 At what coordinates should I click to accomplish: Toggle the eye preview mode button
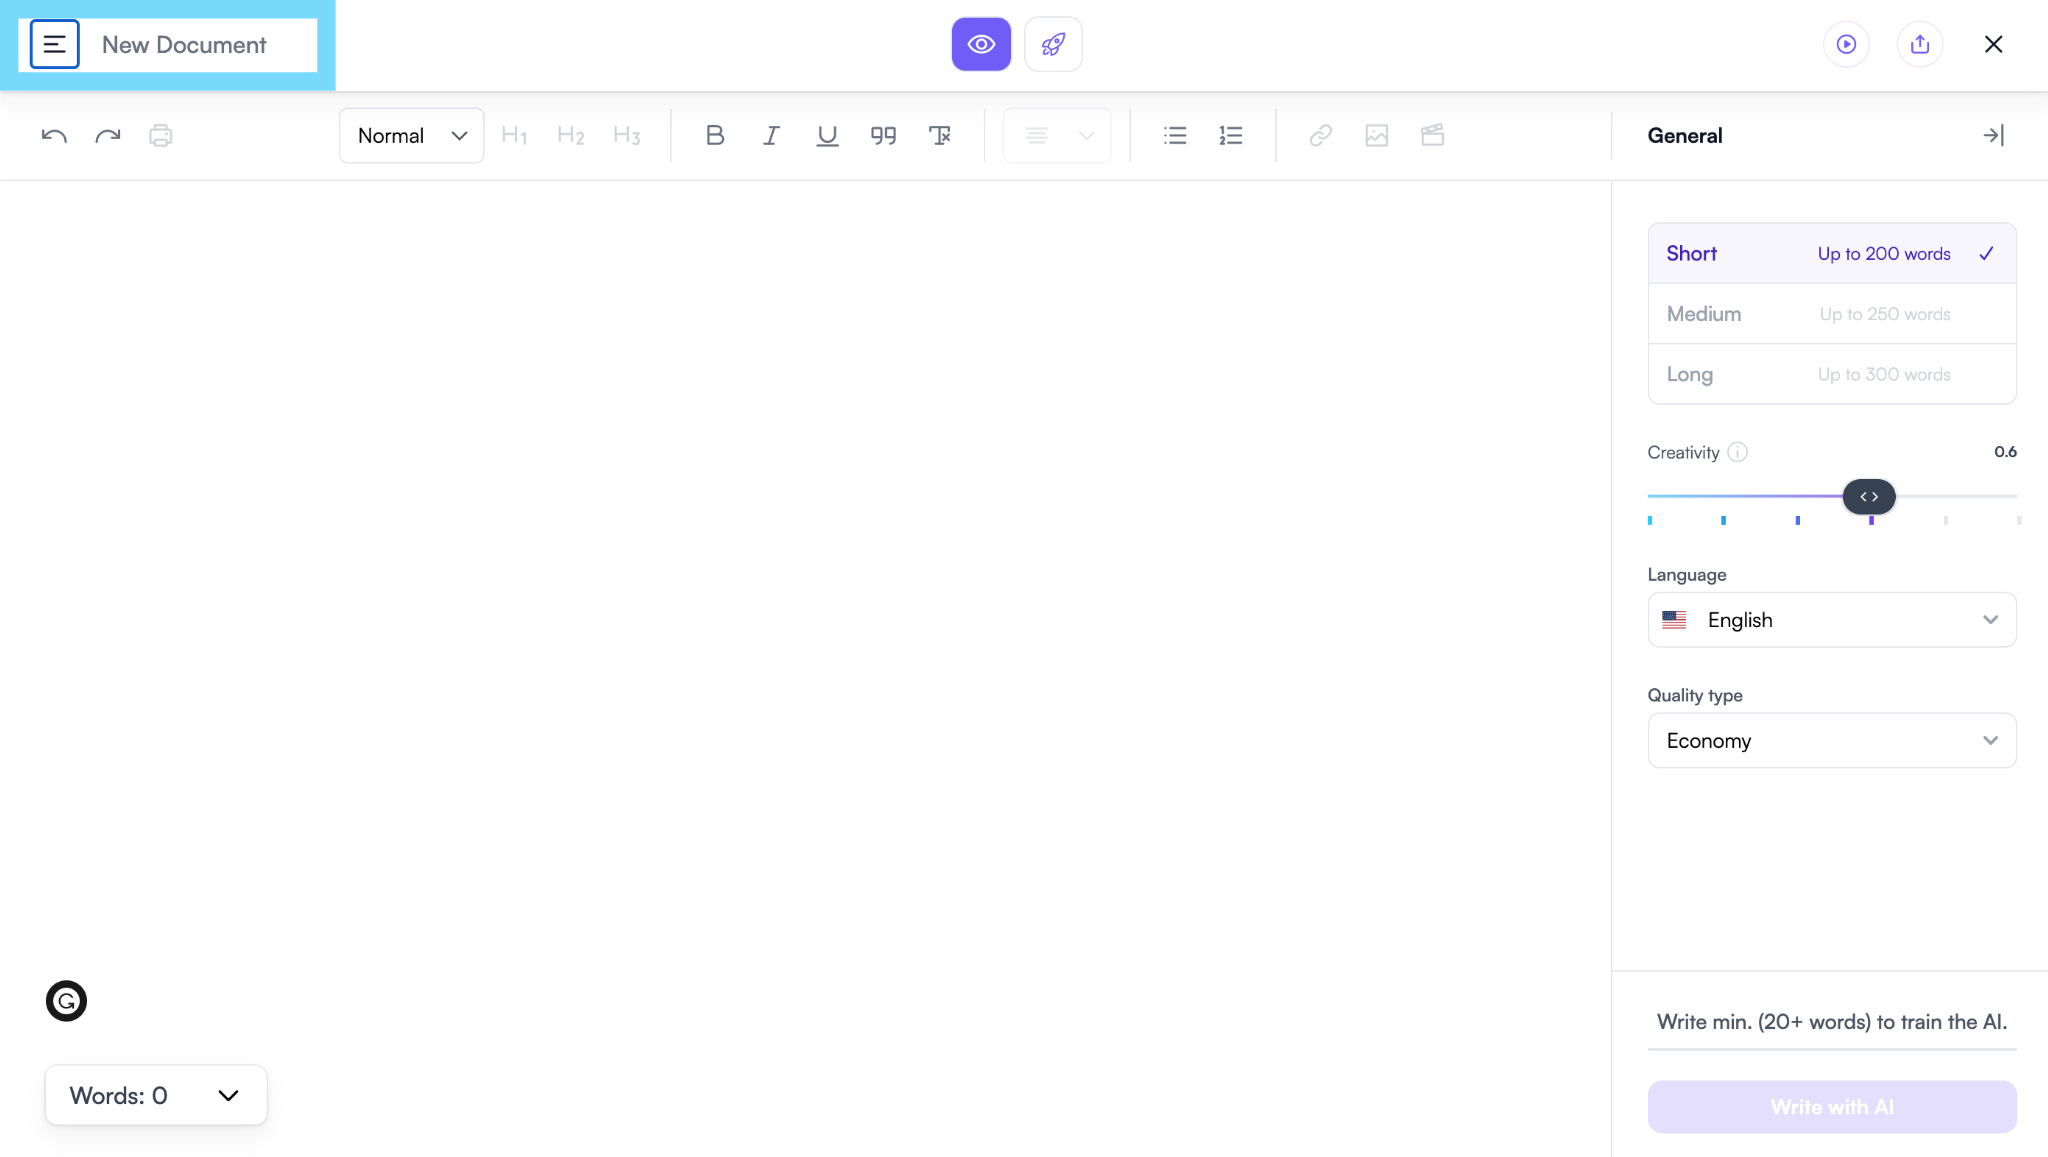pyautogui.click(x=981, y=44)
